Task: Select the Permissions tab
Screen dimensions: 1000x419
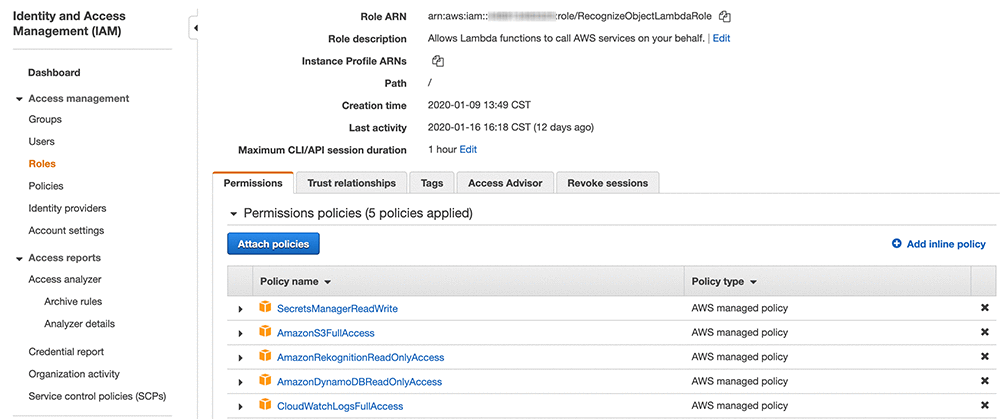Action: [253, 183]
